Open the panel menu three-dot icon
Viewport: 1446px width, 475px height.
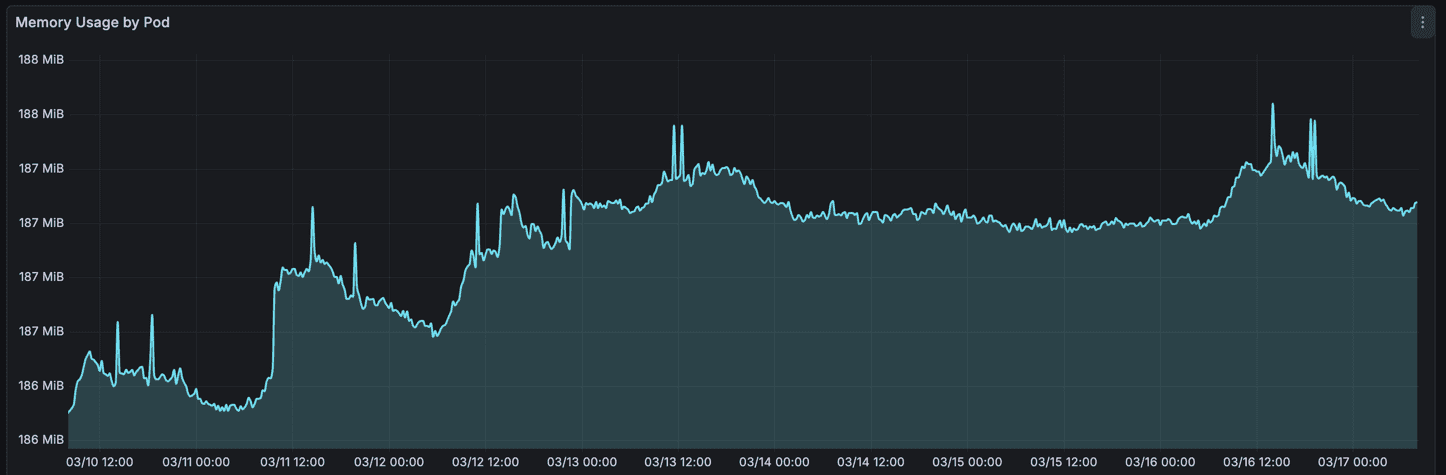(x=1422, y=23)
